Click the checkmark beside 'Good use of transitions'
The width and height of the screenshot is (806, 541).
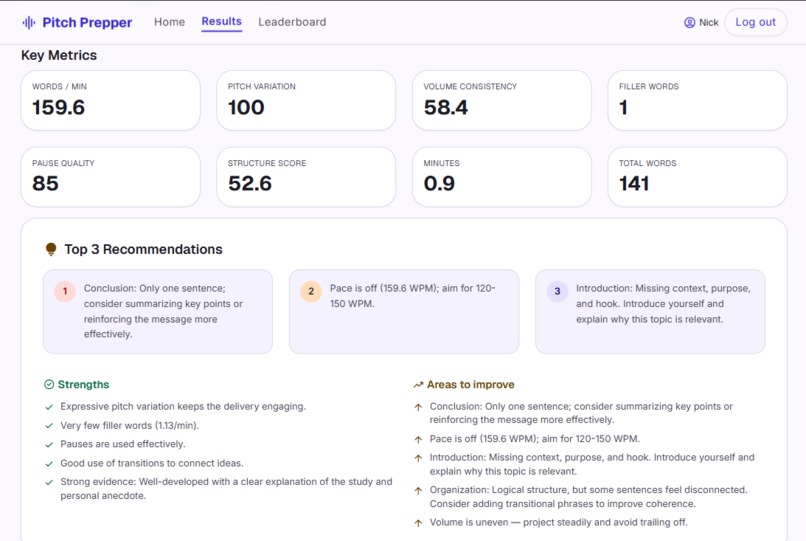coord(49,463)
